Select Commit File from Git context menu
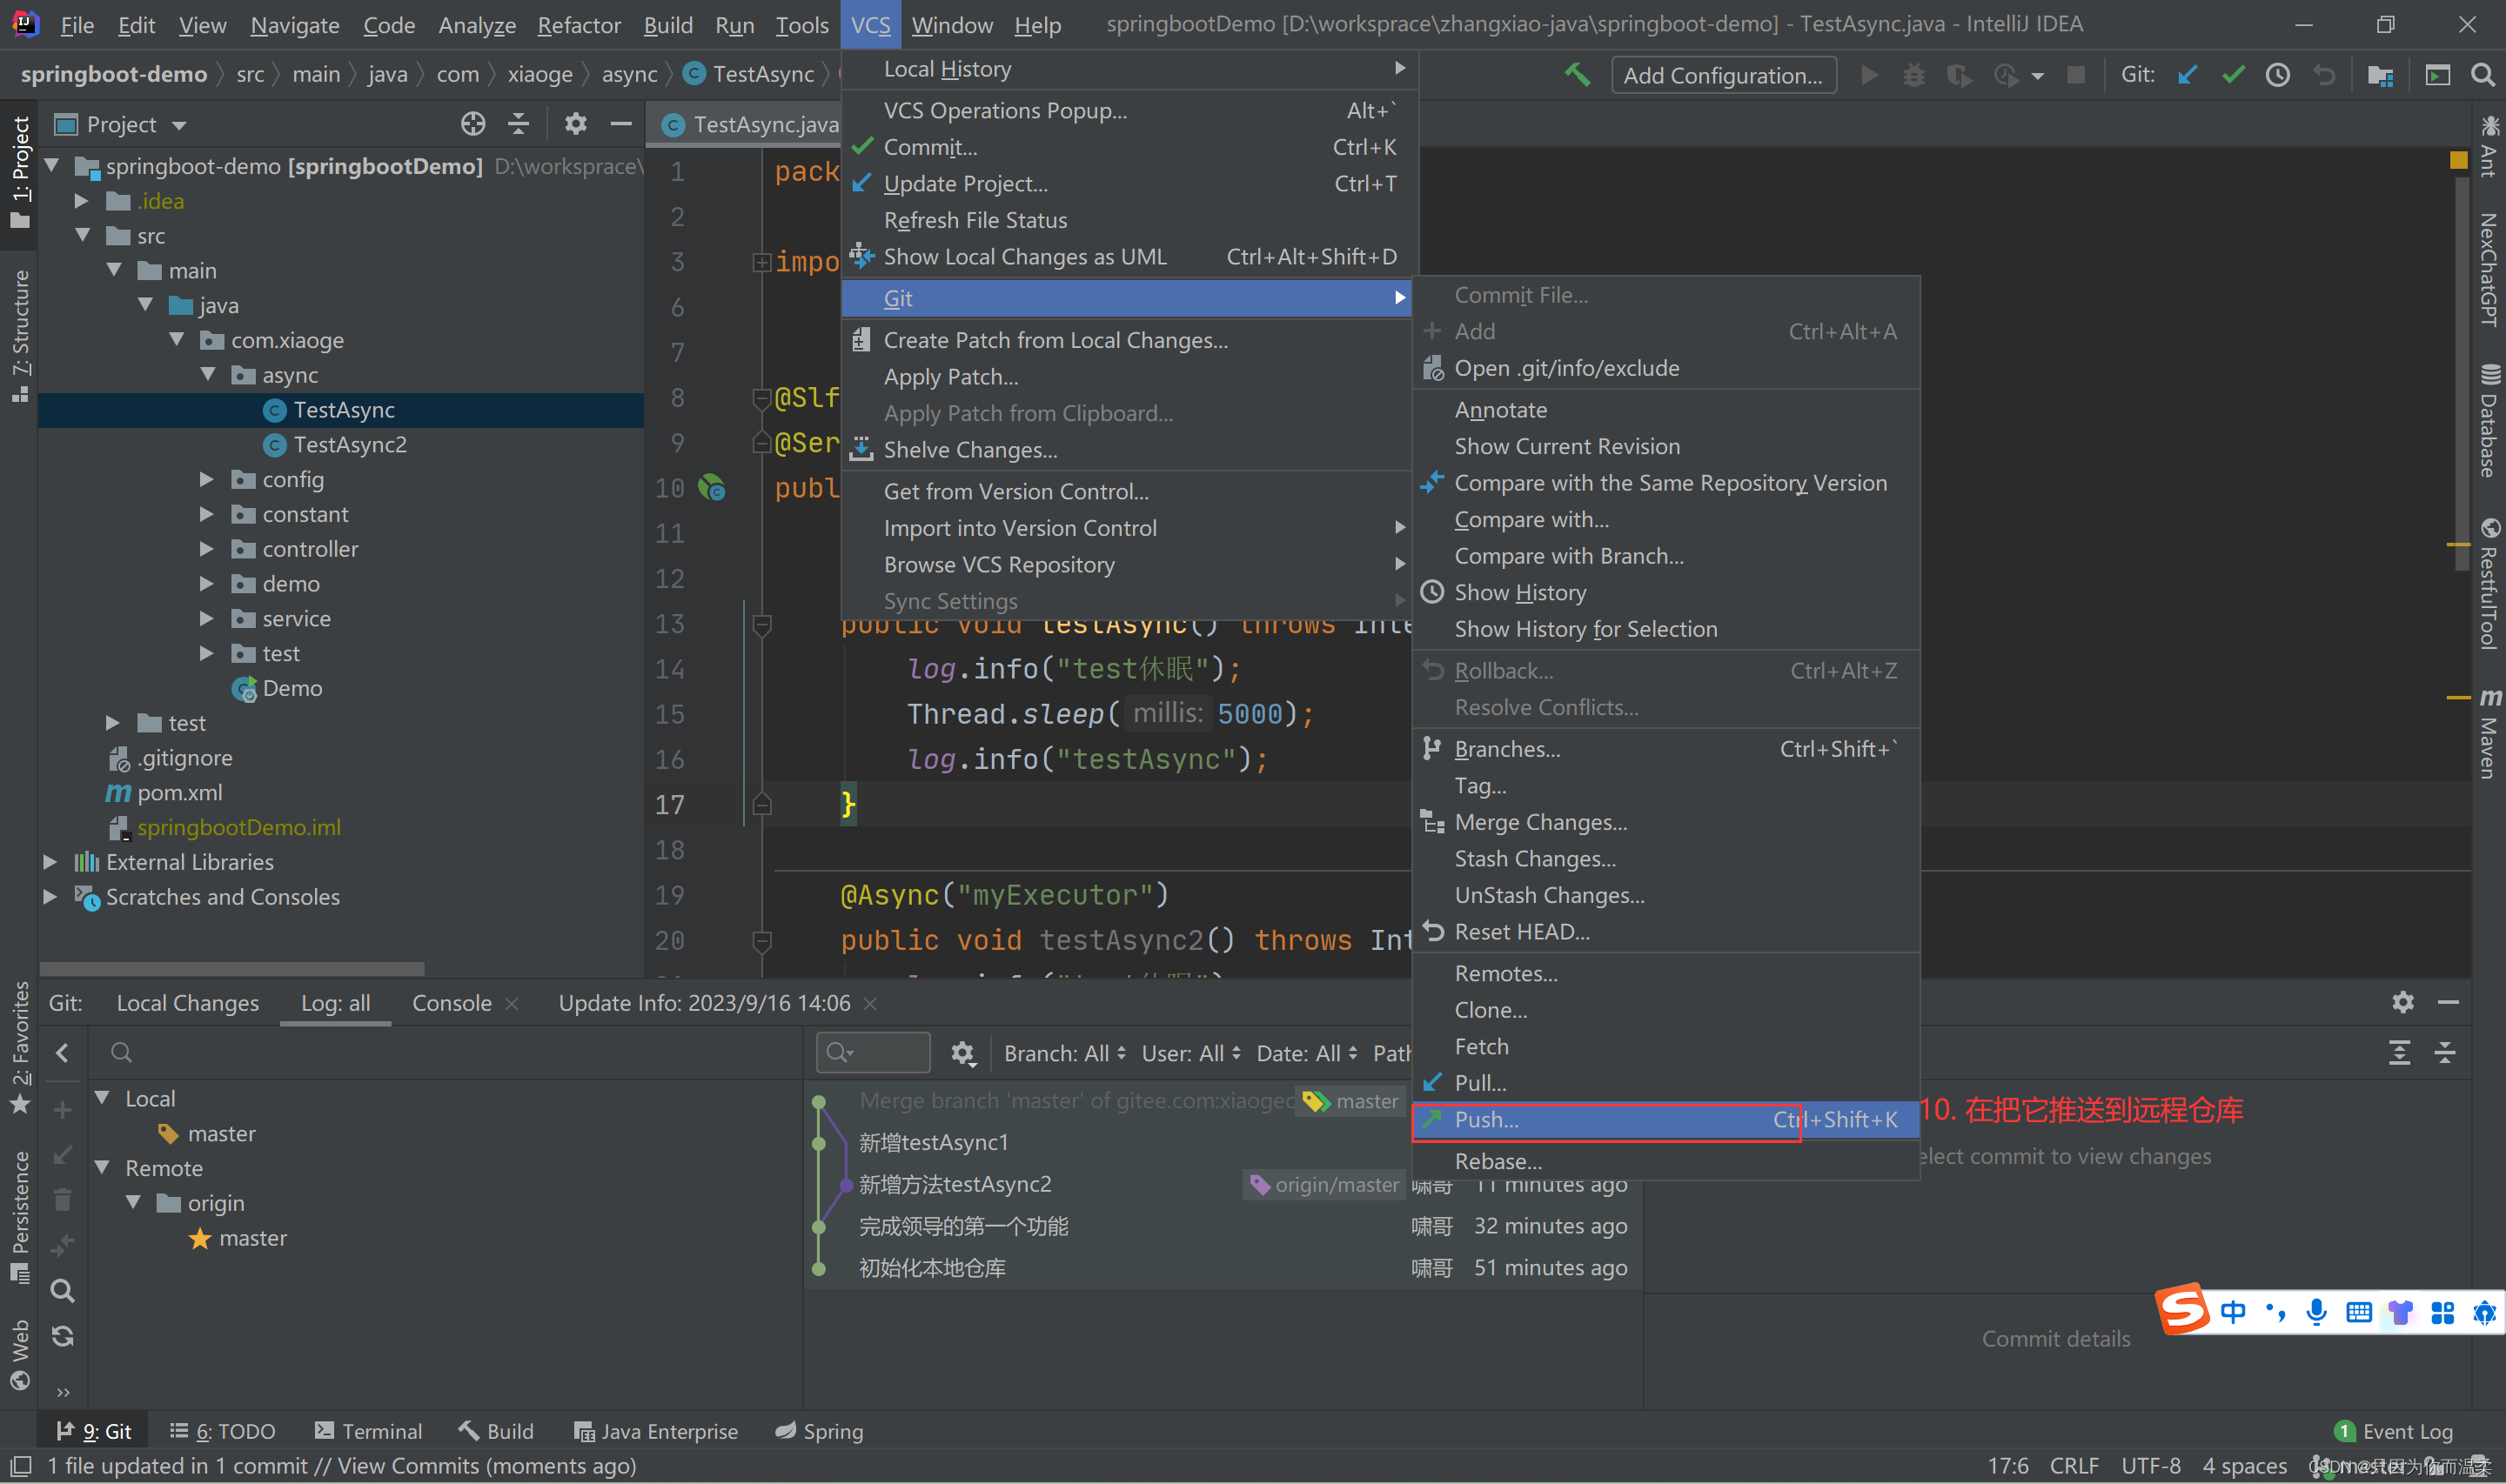This screenshot has height=1484, width=2506. [1522, 295]
